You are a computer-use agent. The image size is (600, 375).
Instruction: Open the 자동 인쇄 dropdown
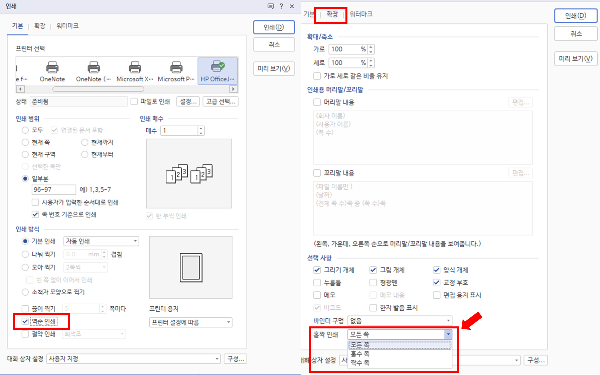point(101,241)
